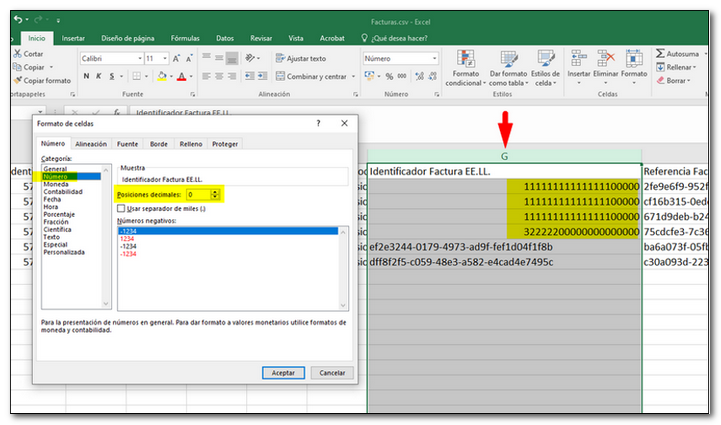The height and width of the screenshot is (425, 721).
Task: Open the Número format dropdown in ribbon
Action: (435, 59)
